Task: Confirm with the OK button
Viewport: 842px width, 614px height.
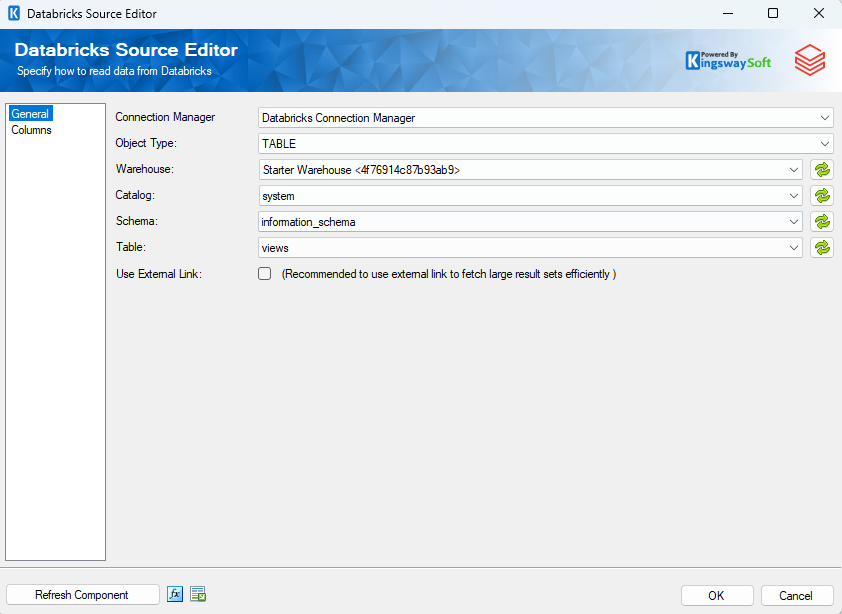Action: [x=717, y=595]
